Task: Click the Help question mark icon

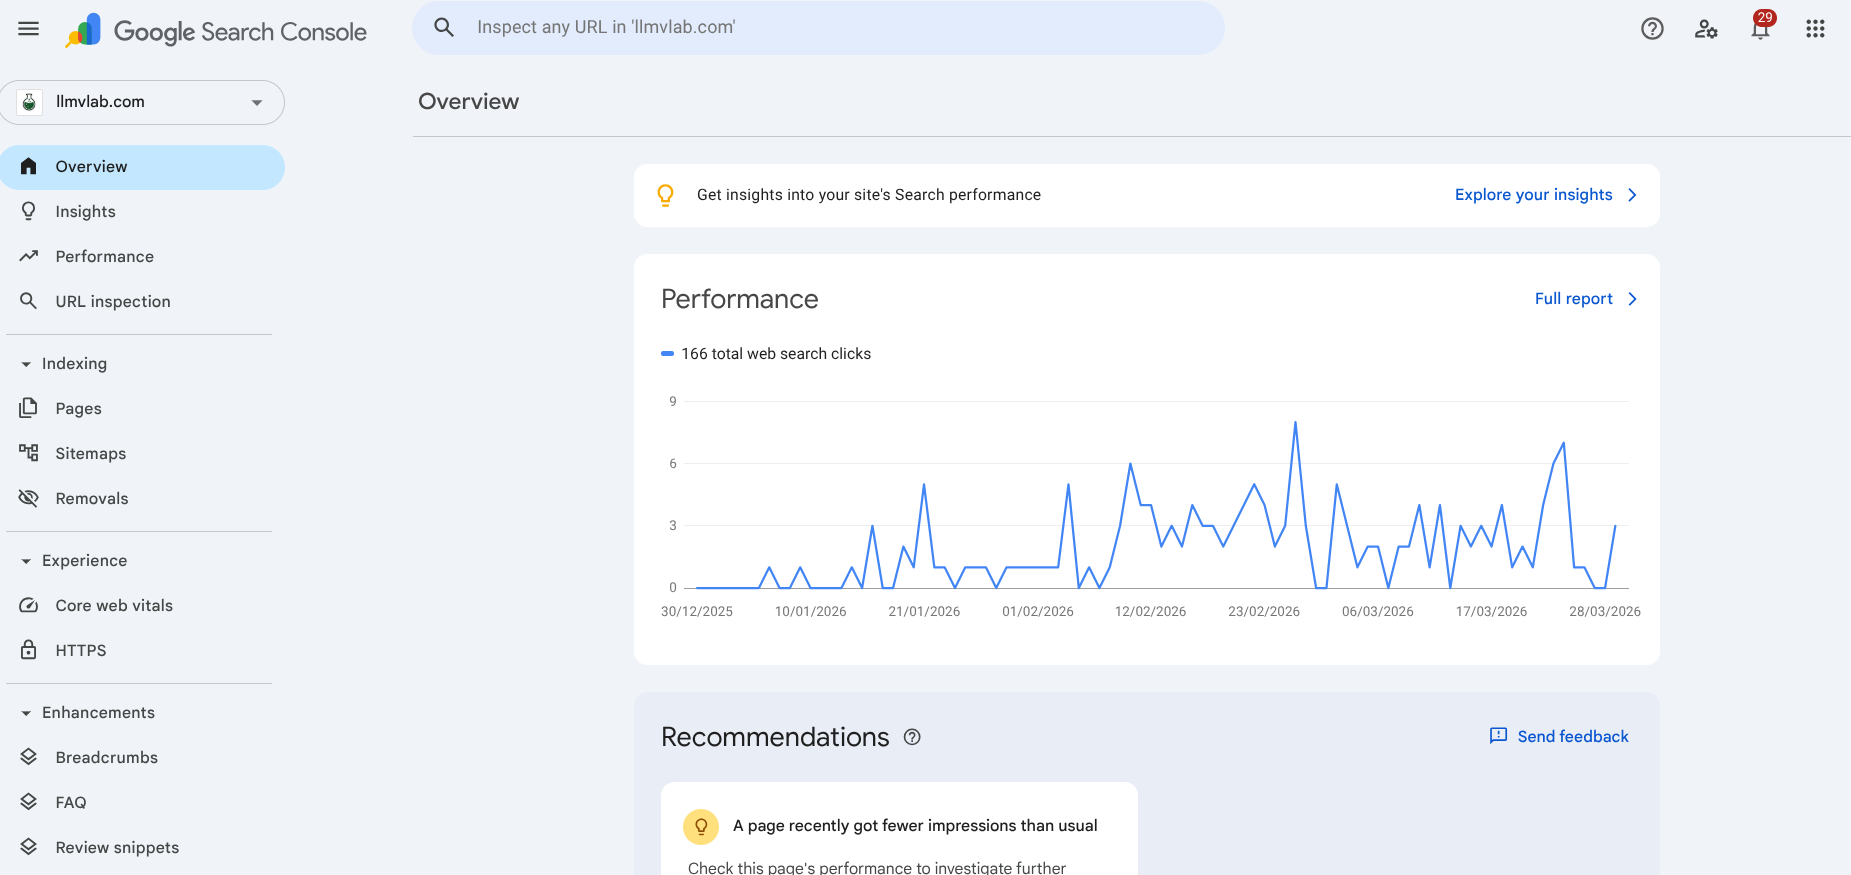Action: coord(1652,29)
